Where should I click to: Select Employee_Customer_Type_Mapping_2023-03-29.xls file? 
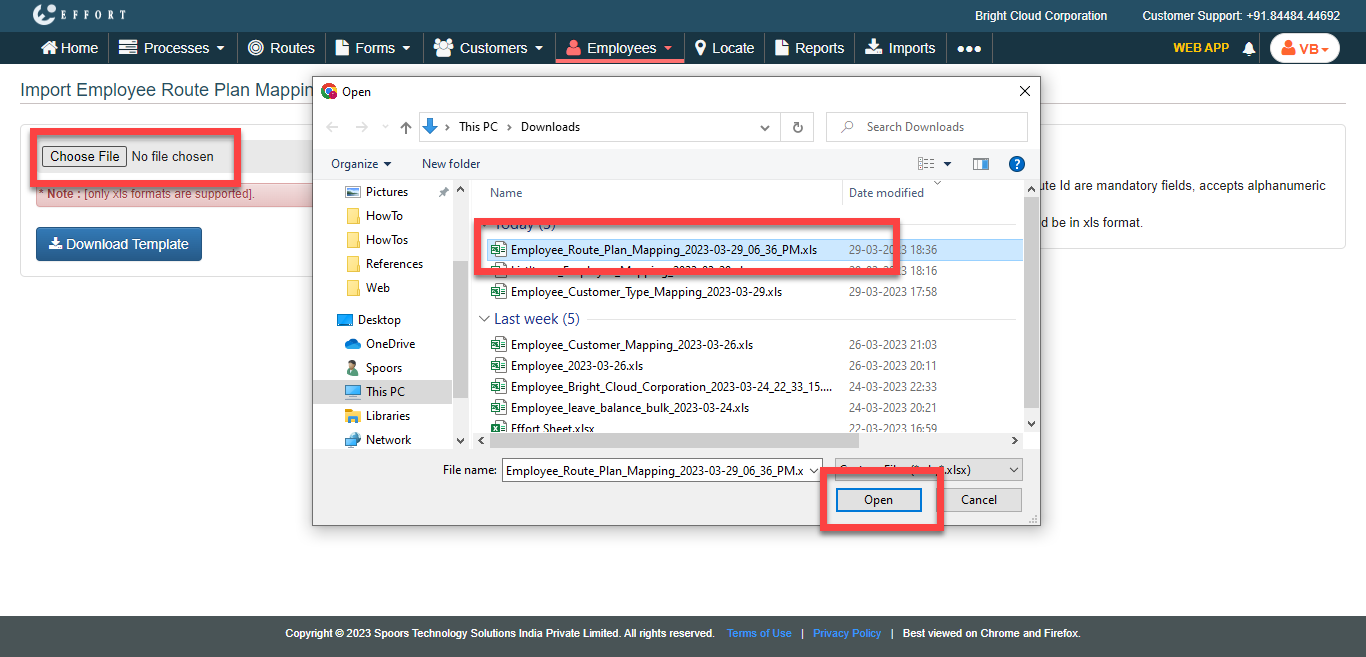[x=646, y=292]
